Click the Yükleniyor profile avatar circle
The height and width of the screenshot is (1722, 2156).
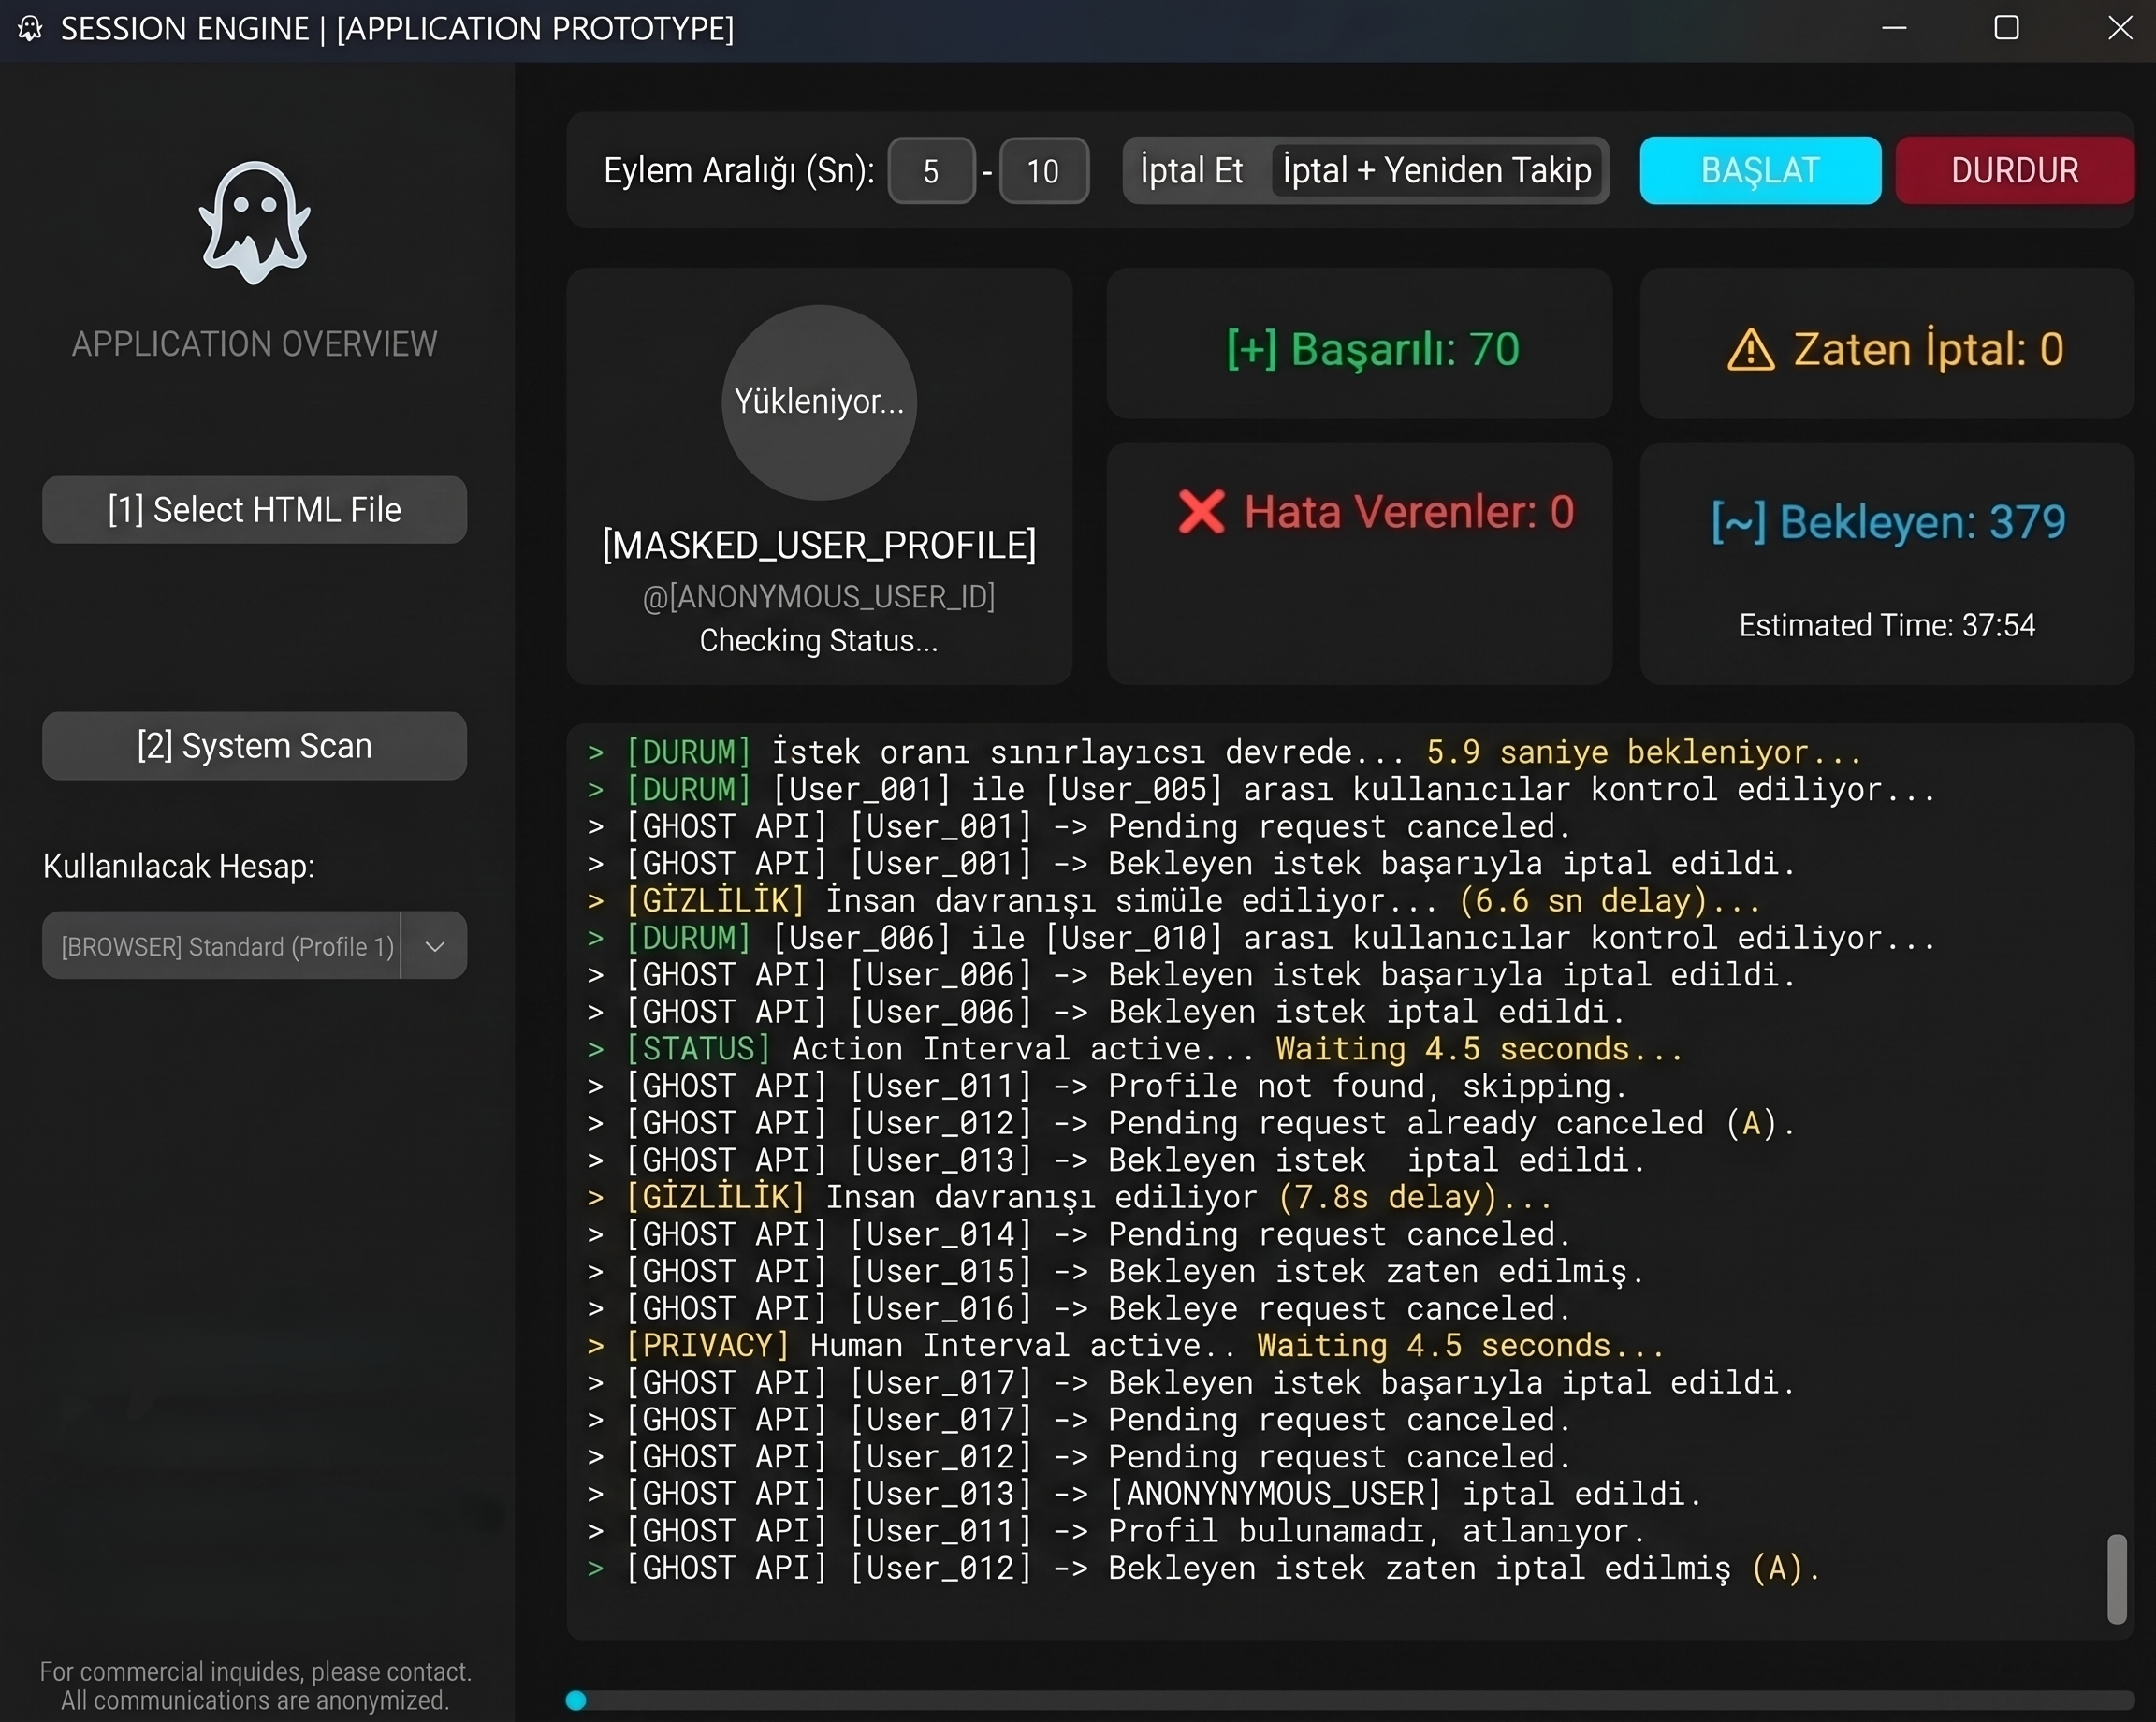click(819, 402)
